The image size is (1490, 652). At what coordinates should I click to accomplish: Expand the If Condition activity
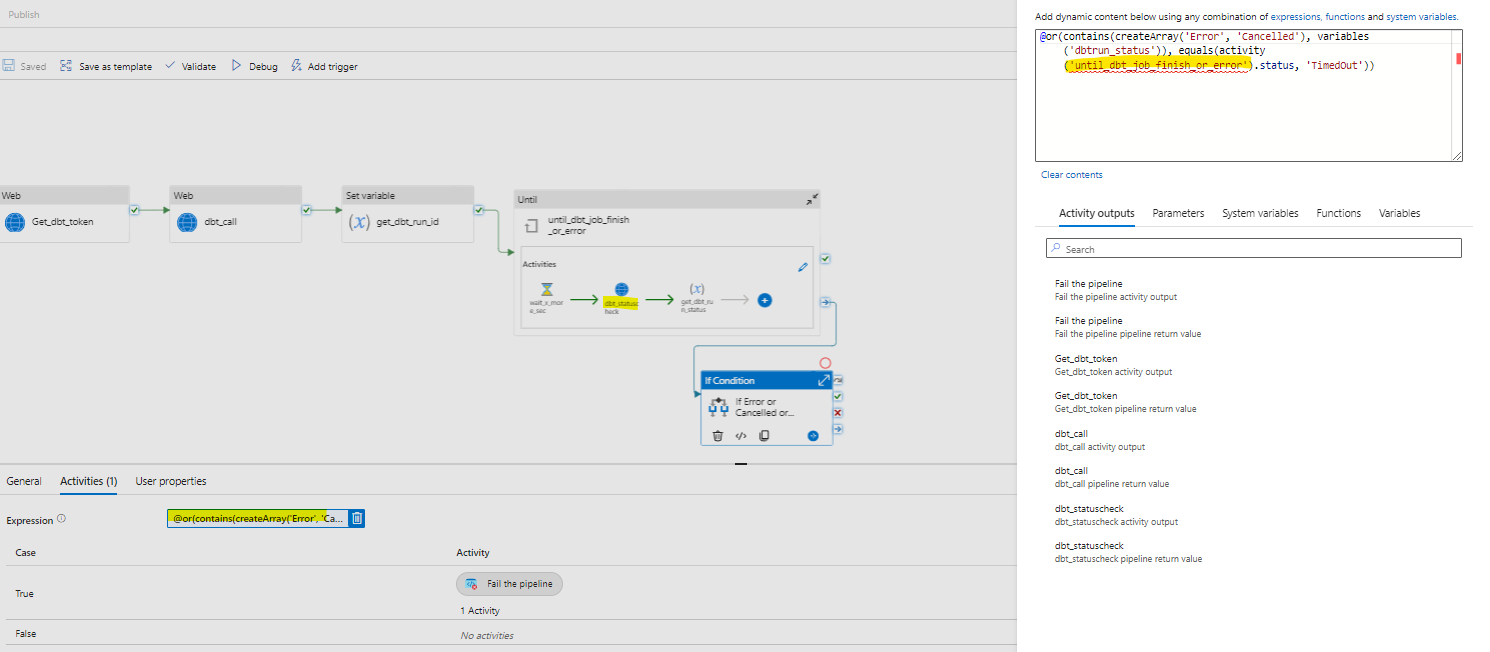coord(824,380)
